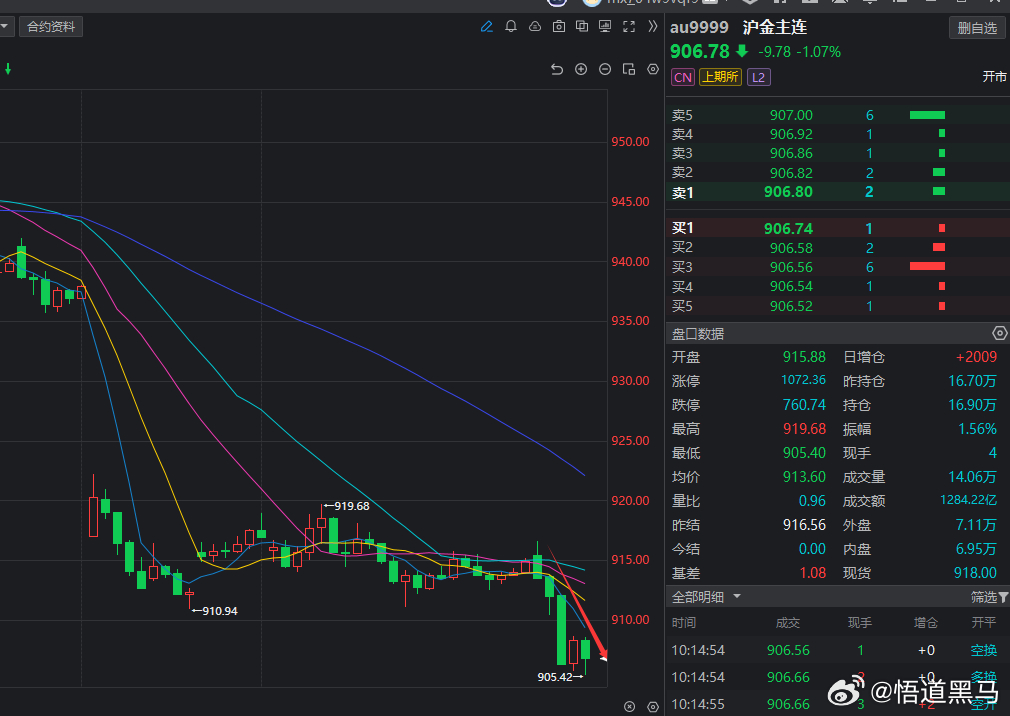
Task: Undo the last chart action
Action: coord(557,69)
